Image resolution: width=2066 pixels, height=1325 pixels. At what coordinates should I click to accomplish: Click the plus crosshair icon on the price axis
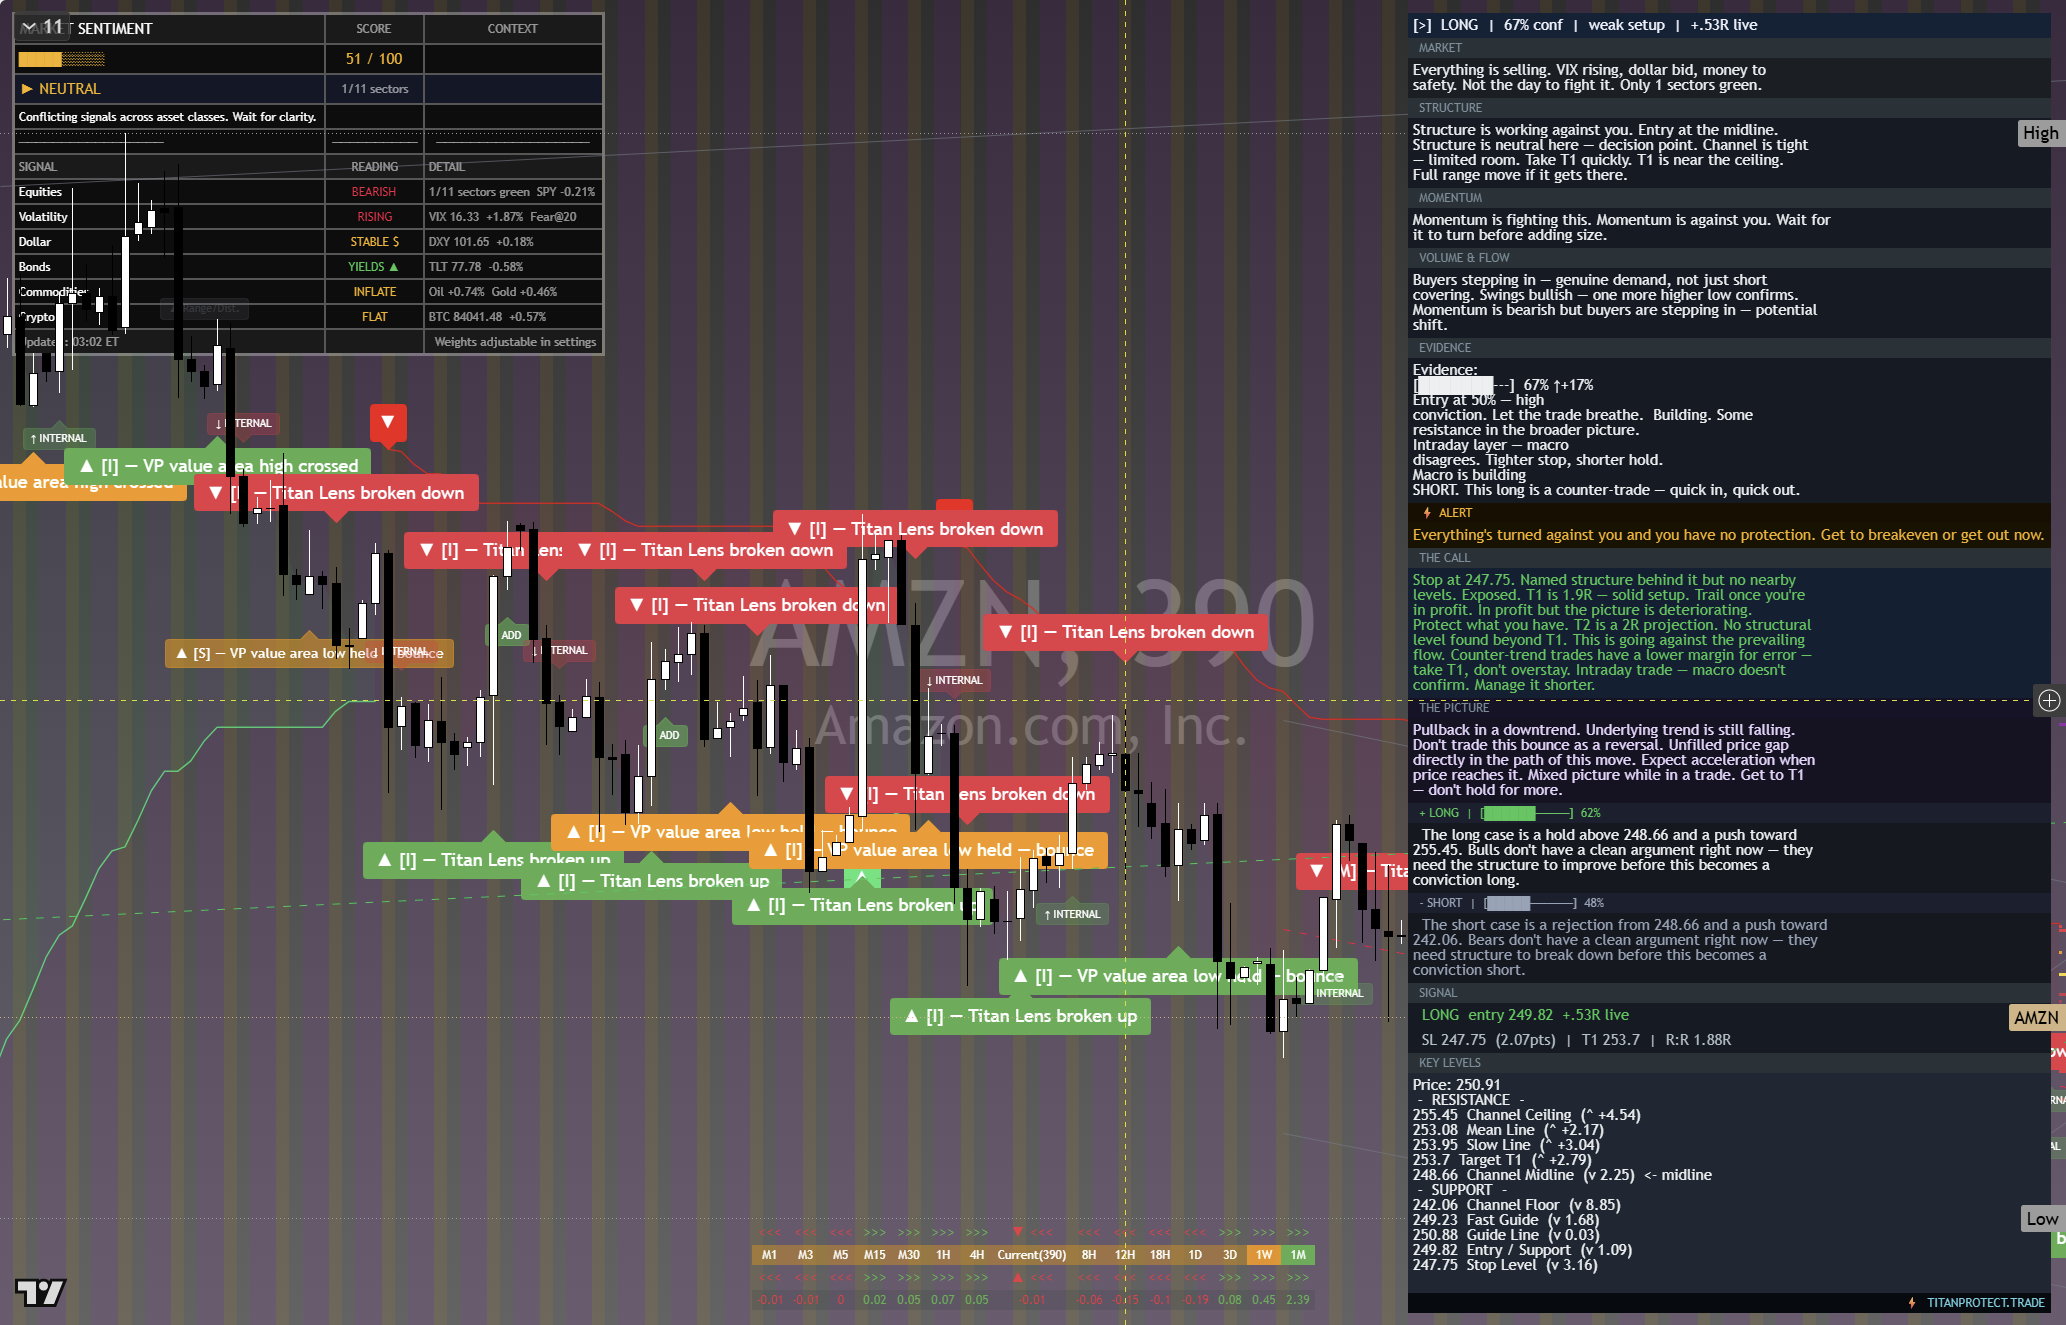tap(2049, 700)
